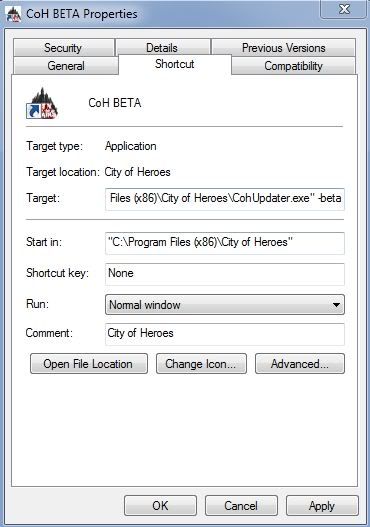The width and height of the screenshot is (370, 527).
Task: Focus the Start in text field
Action: point(225,243)
